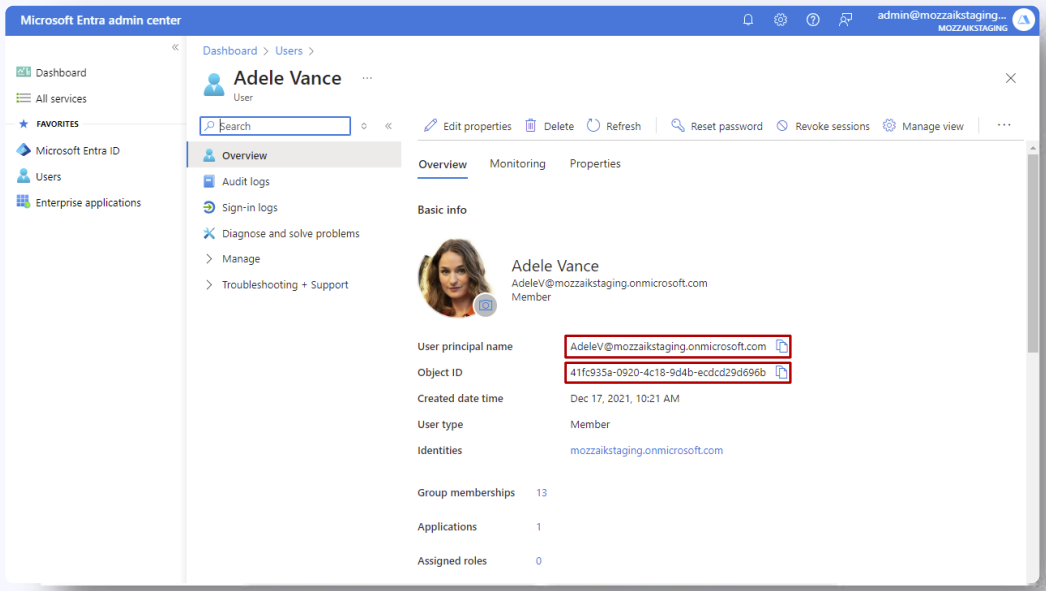This screenshot has width=1046, height=591.
Task: Open the Applications count 1
Action: [538, 526]
